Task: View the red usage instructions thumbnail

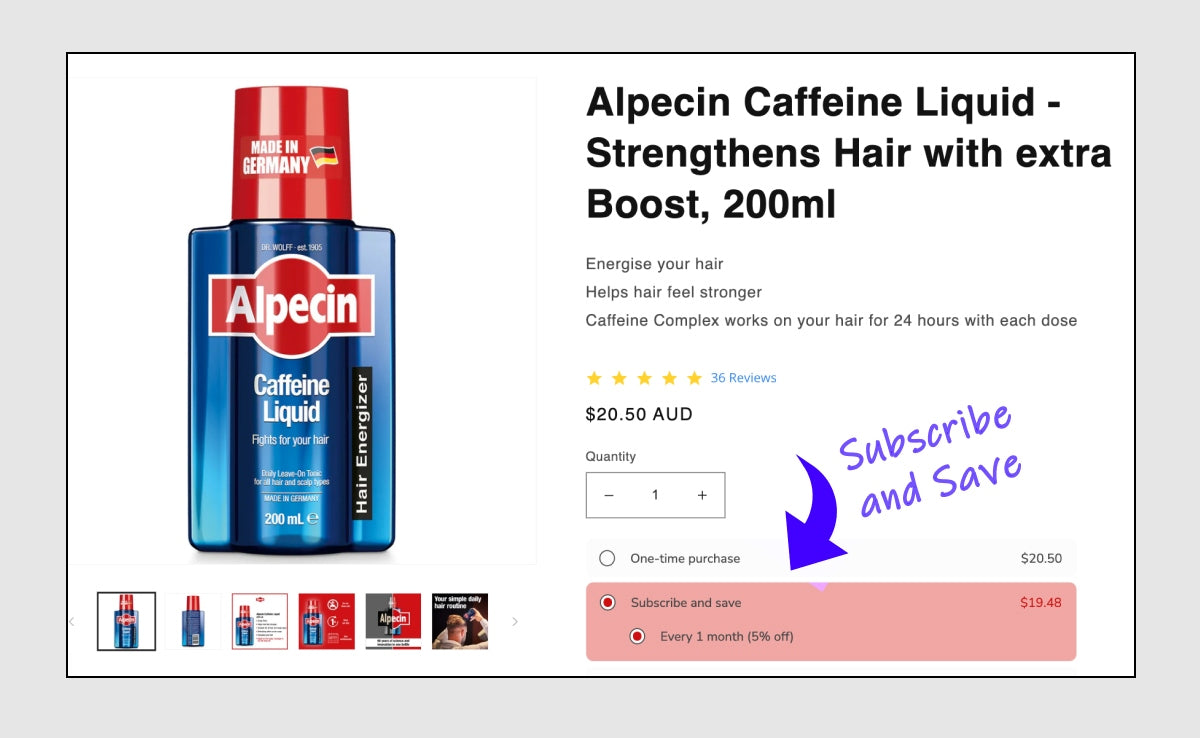Action: (x=327, y=621)
